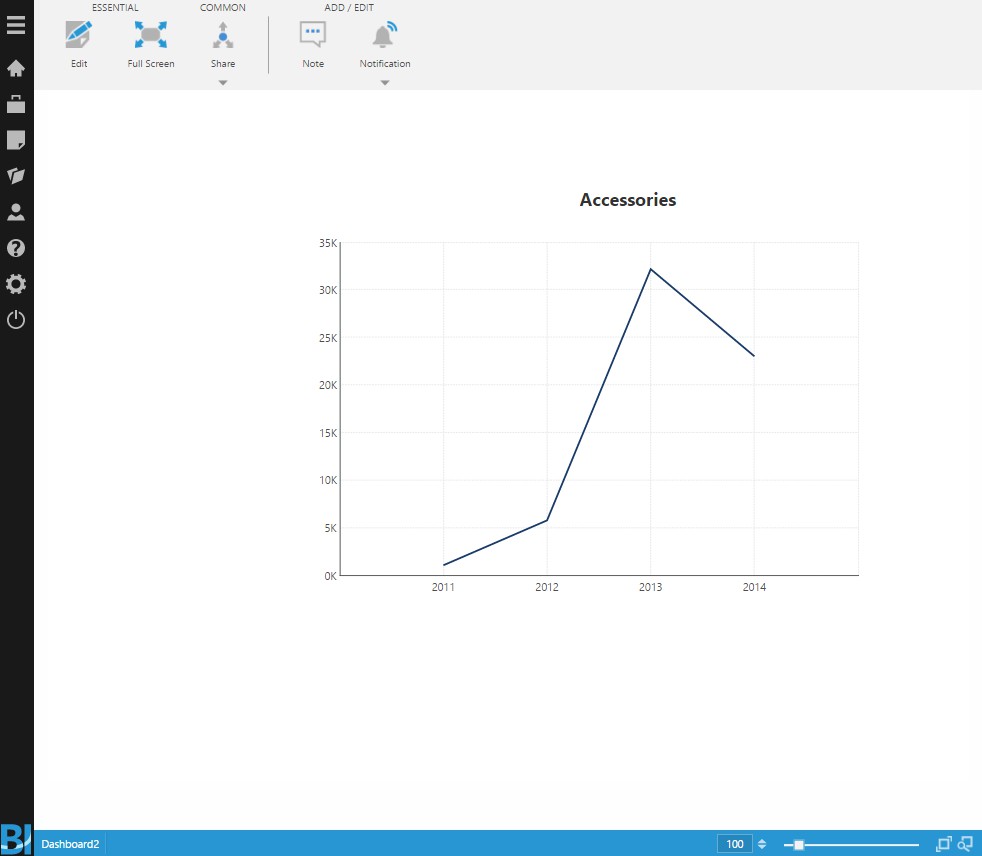Add a Note from toolbar

[313, 44]
